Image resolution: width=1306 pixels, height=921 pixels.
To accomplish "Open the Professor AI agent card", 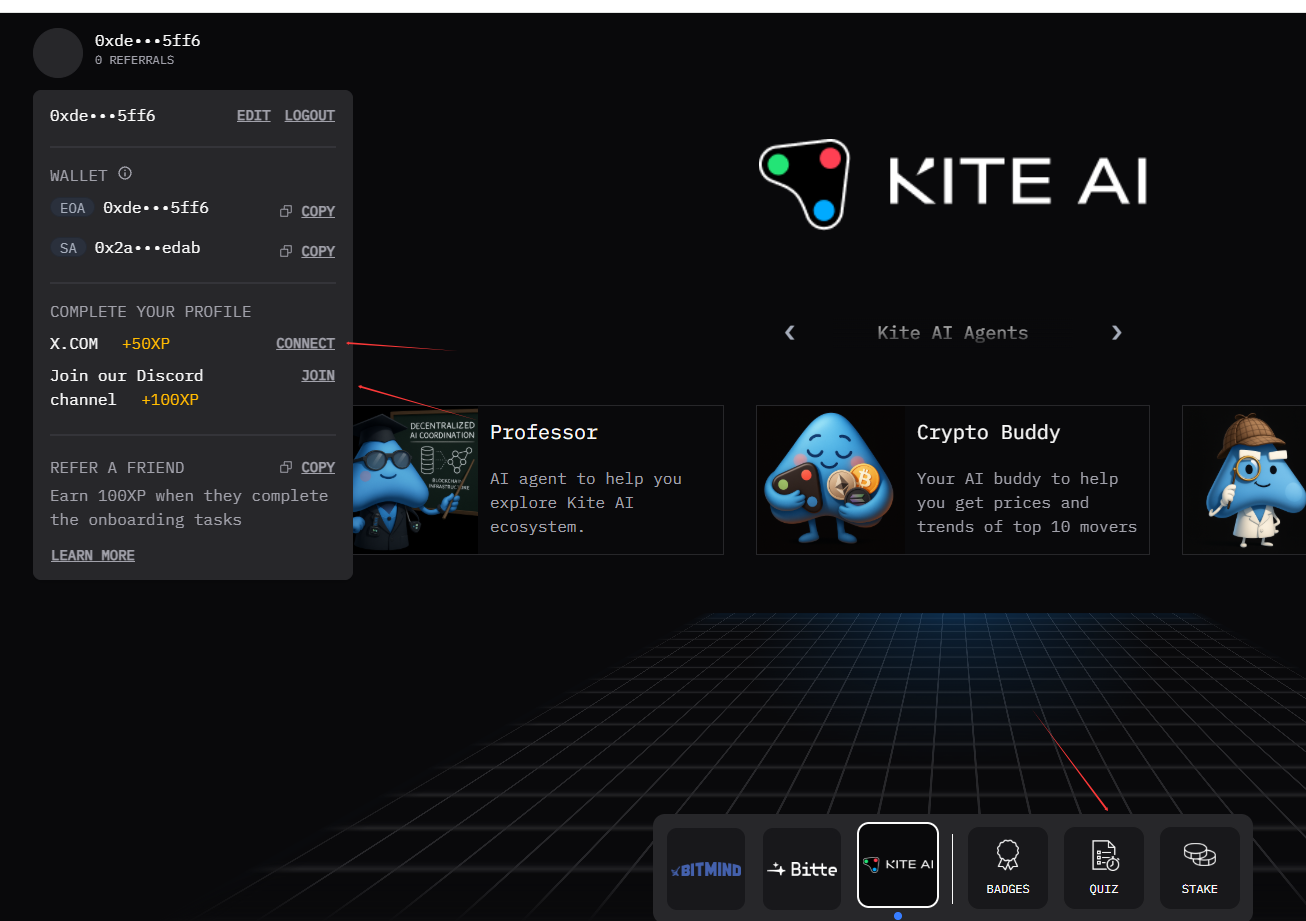I will pyautogui.click(x=543, y=480).
